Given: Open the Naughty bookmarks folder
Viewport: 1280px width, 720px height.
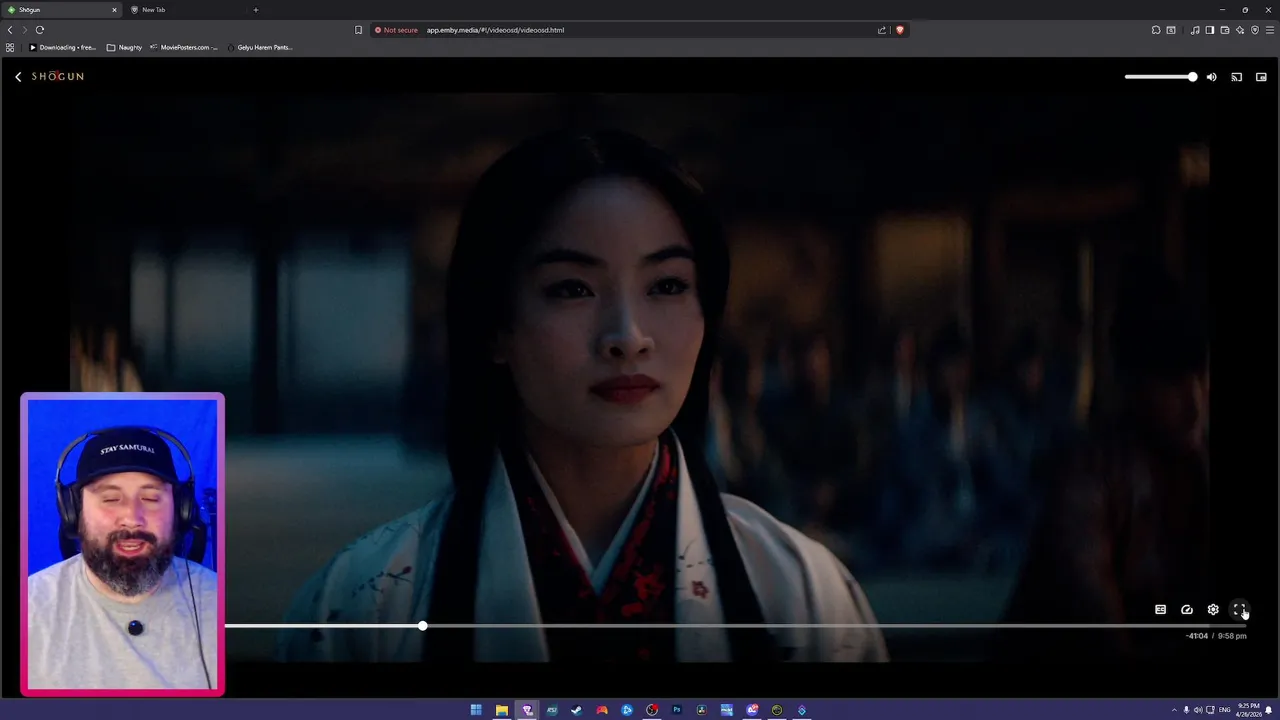Looking at the screenshot, I should point(125,47).
